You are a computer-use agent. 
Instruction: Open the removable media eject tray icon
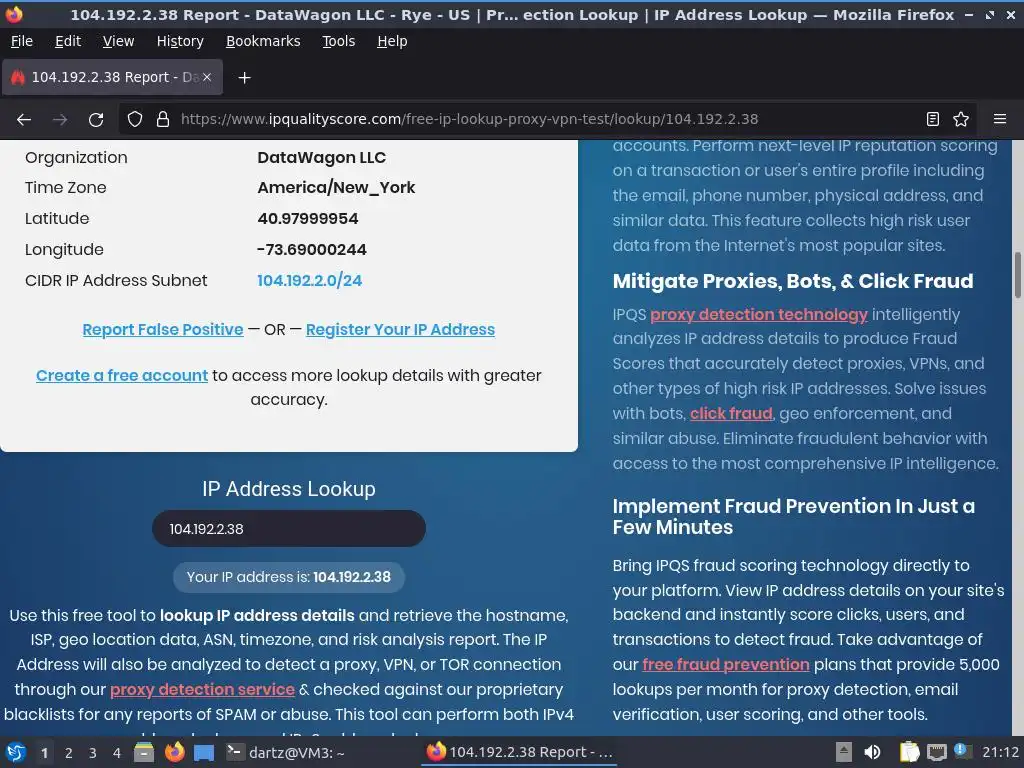844,752
